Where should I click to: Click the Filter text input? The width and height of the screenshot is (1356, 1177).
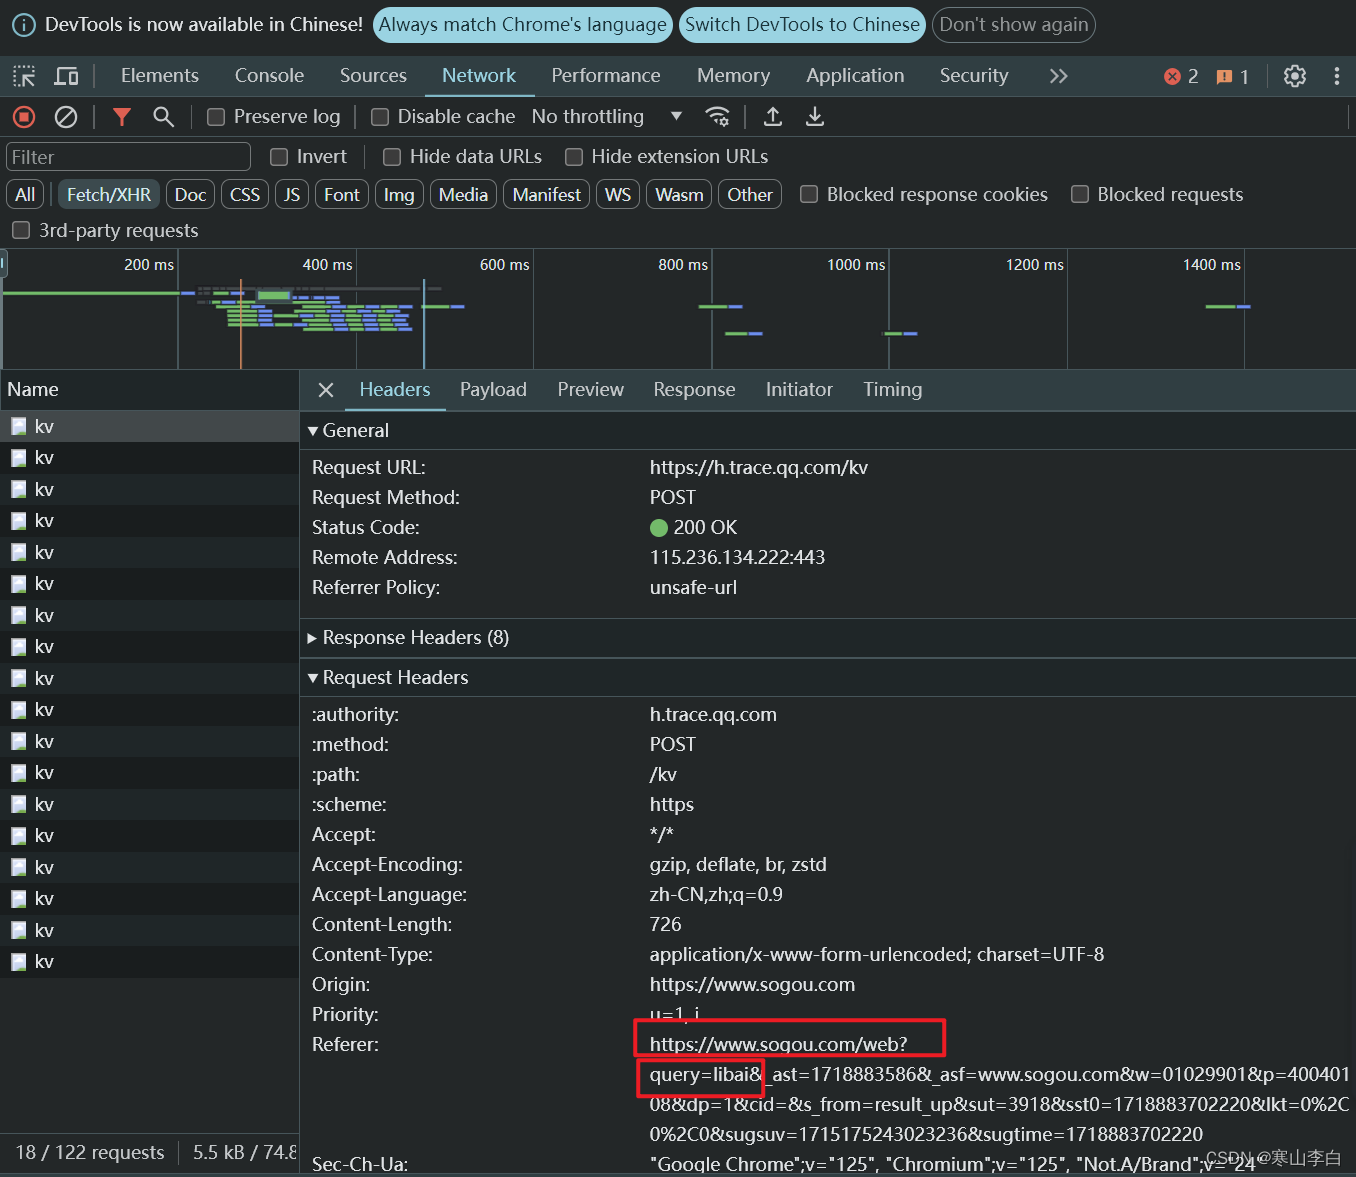point(128,157)
